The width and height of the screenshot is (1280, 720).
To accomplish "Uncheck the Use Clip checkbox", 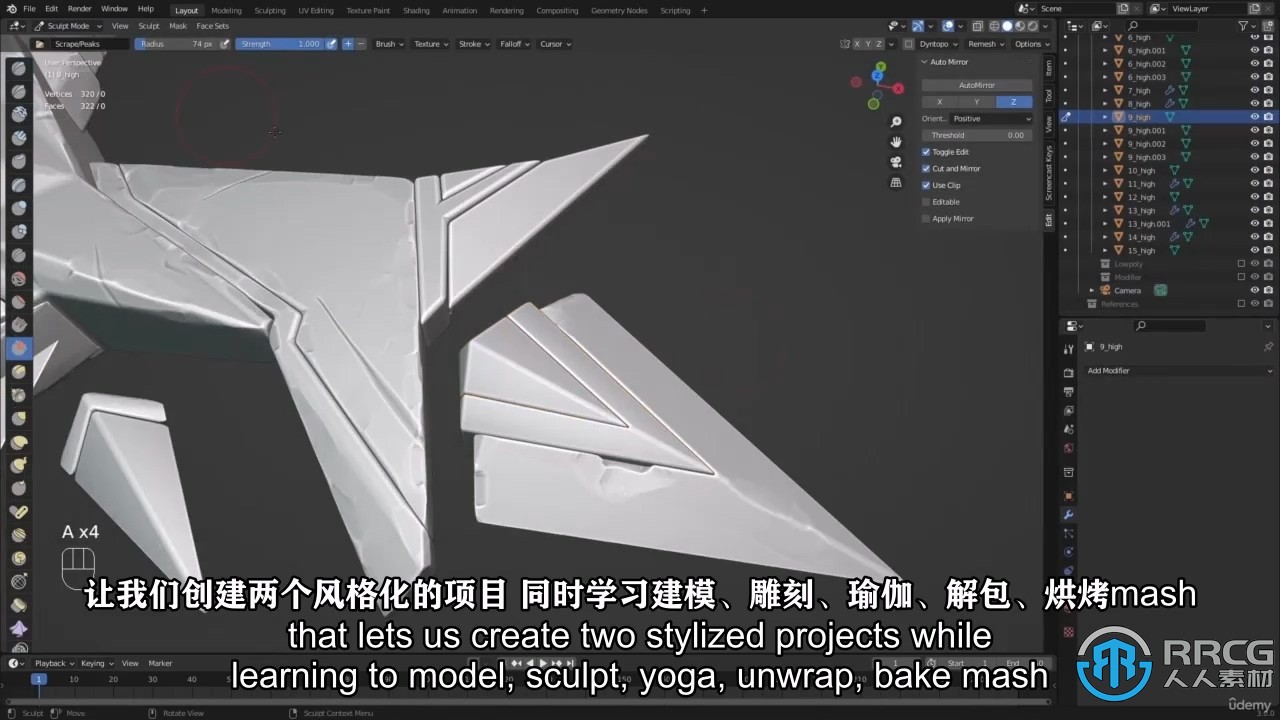I will tap(926, 185).
